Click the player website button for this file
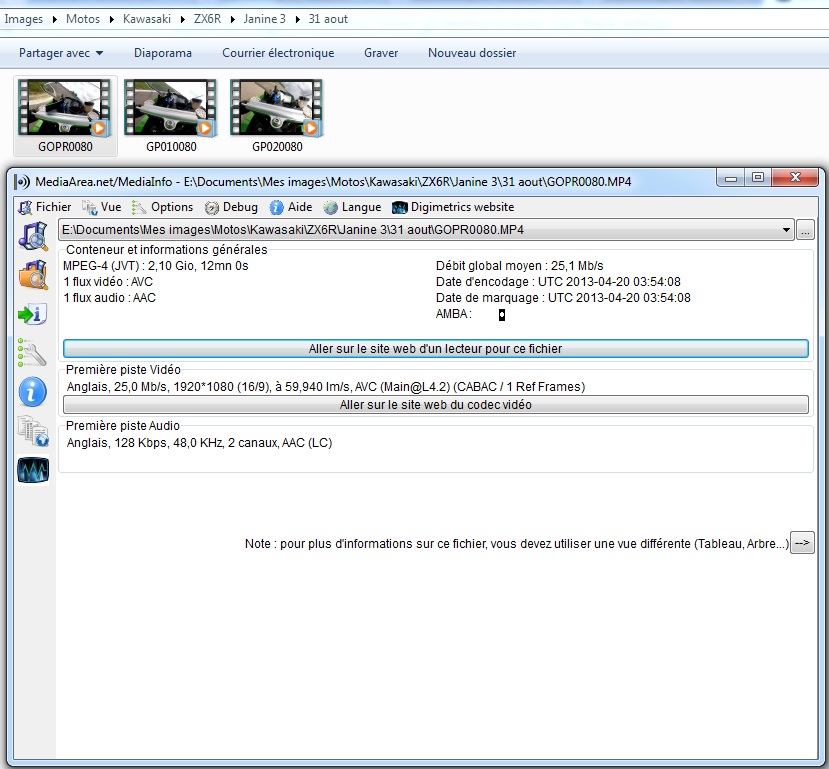The height and width of the screenshot is (769, 829). tap(435, 349)
